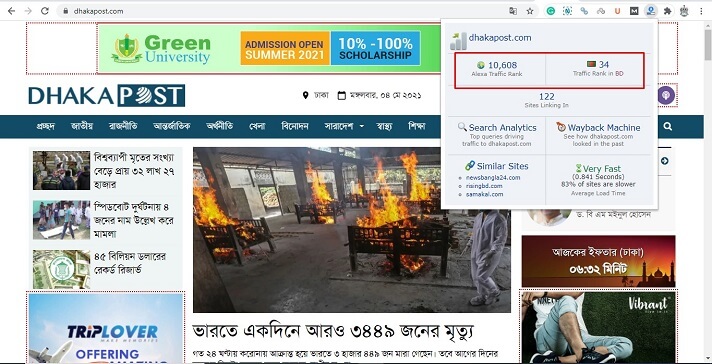
Task: Open the 45 billion dollar reserve headline
Action: tap(130, 263)
